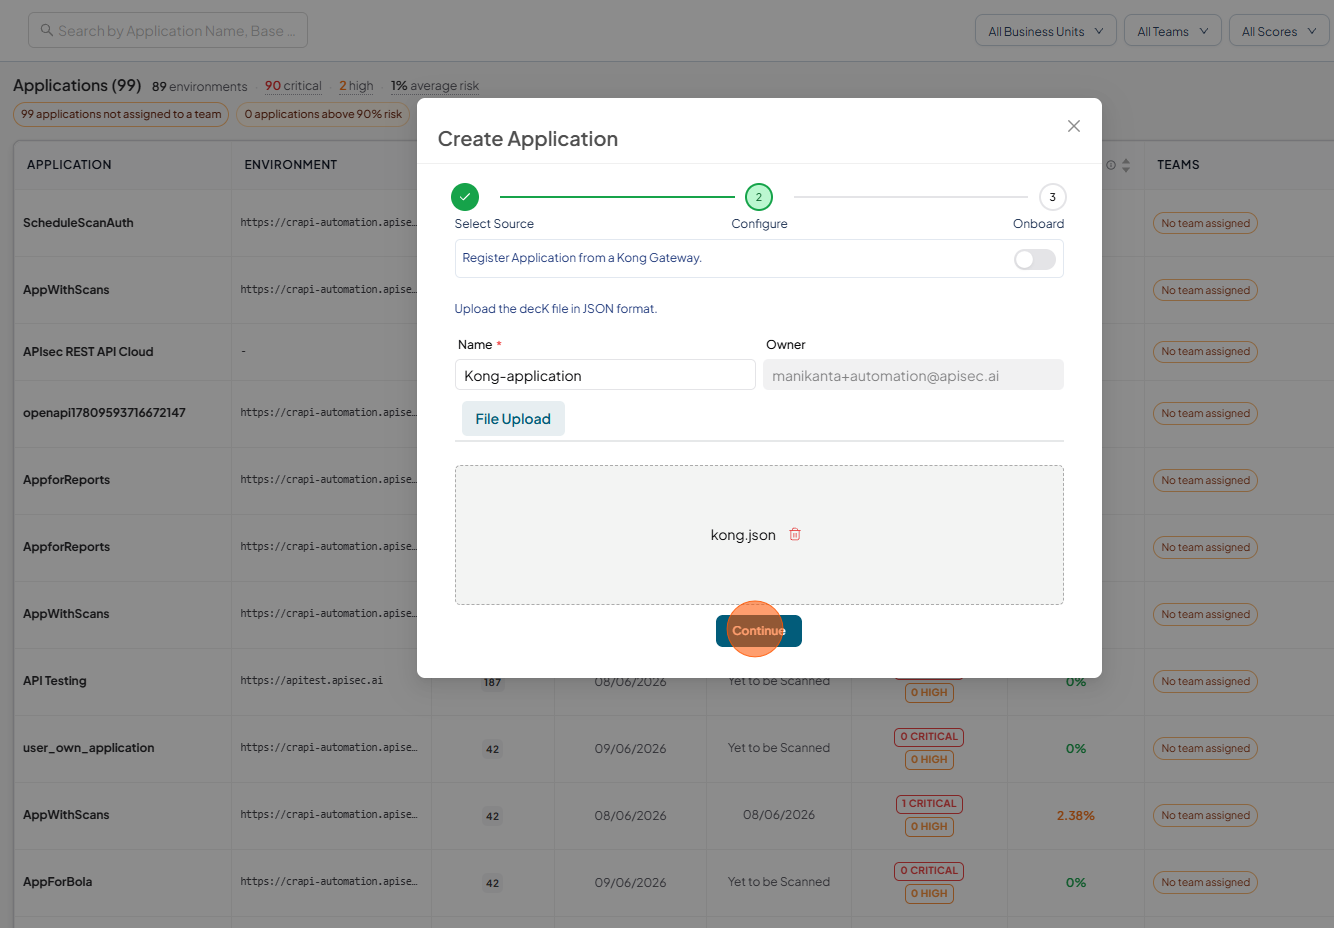Click the Owner email field
1334x928 pixels.
tap(913, 375)
